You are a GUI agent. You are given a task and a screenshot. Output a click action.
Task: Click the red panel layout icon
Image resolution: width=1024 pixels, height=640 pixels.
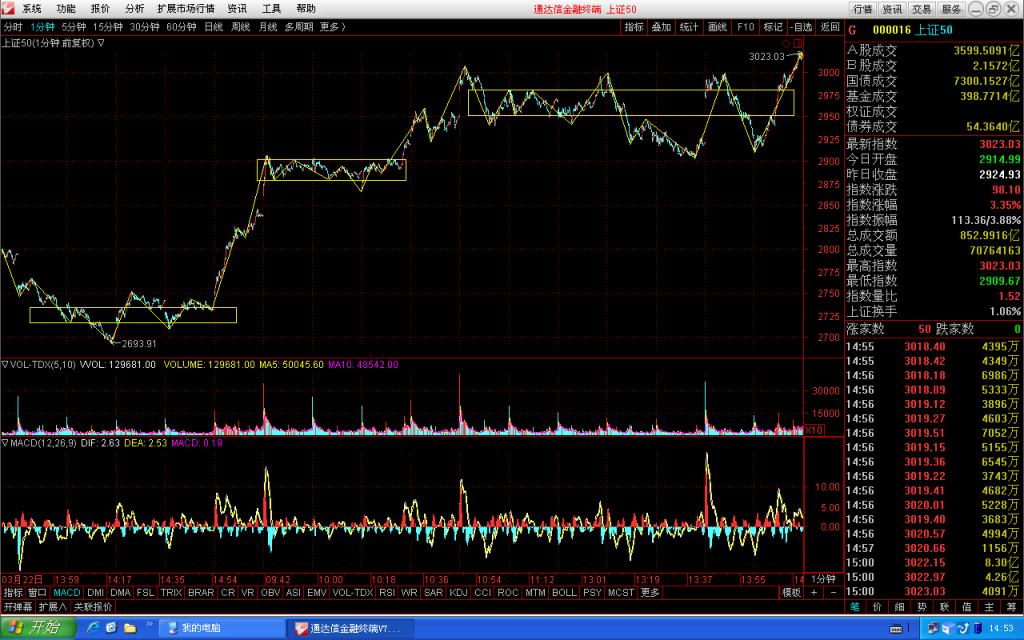[797, 43]
